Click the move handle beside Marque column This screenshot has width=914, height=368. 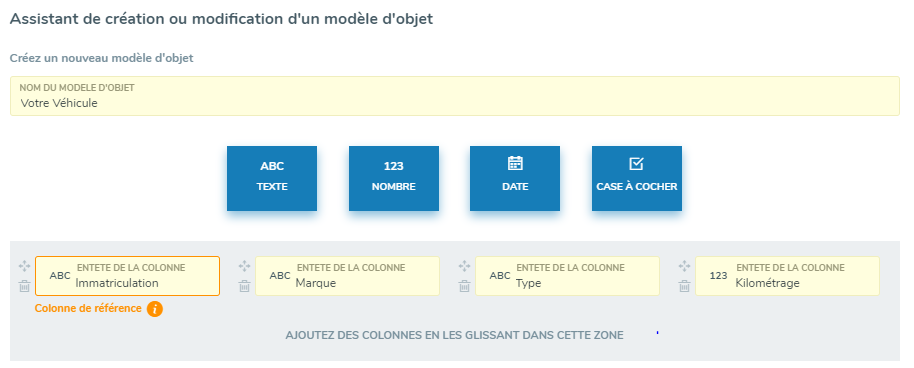point(244,266)
